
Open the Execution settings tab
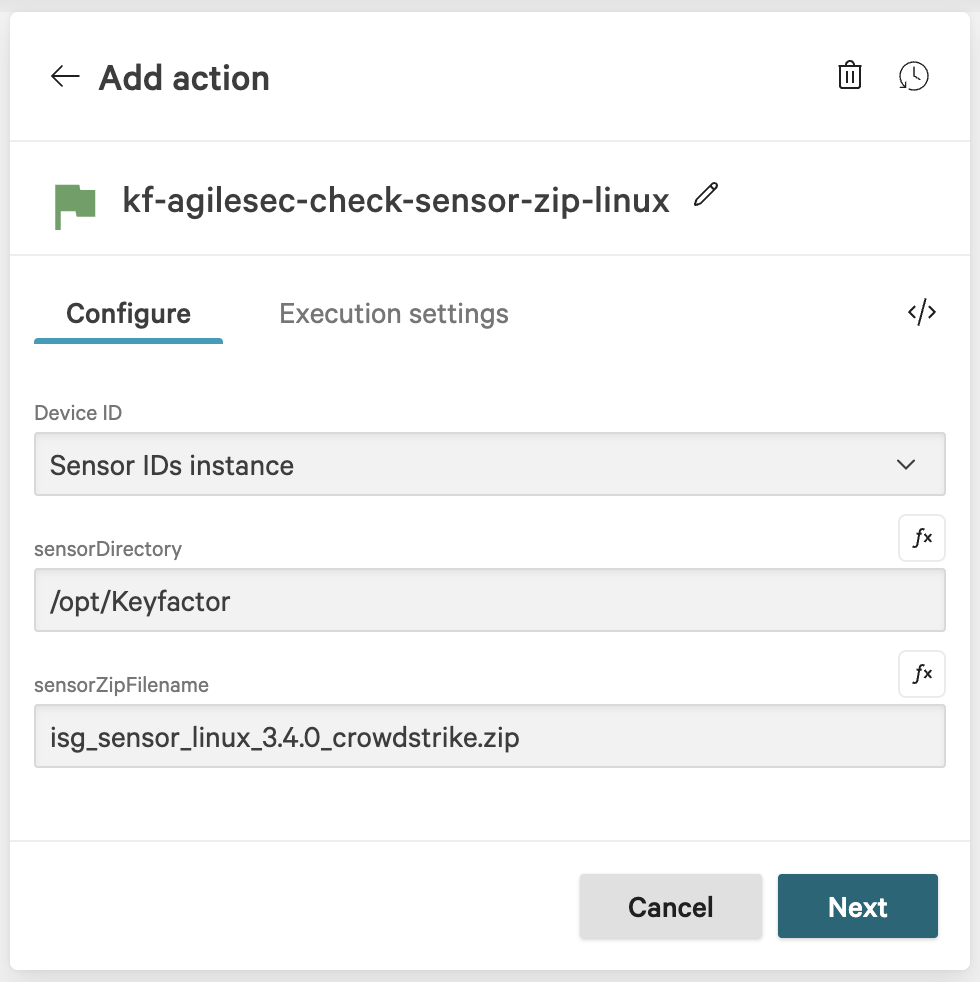click(394, 314)
